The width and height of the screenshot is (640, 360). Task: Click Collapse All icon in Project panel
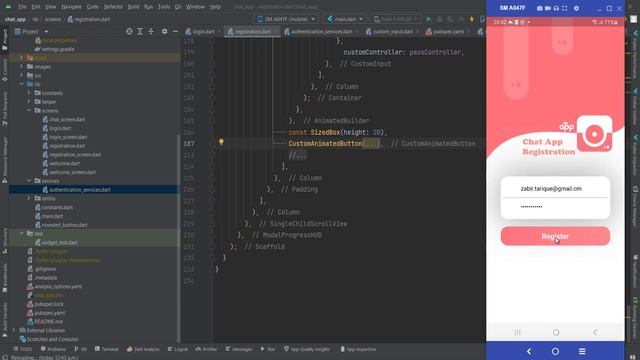[x=151, y=31]
